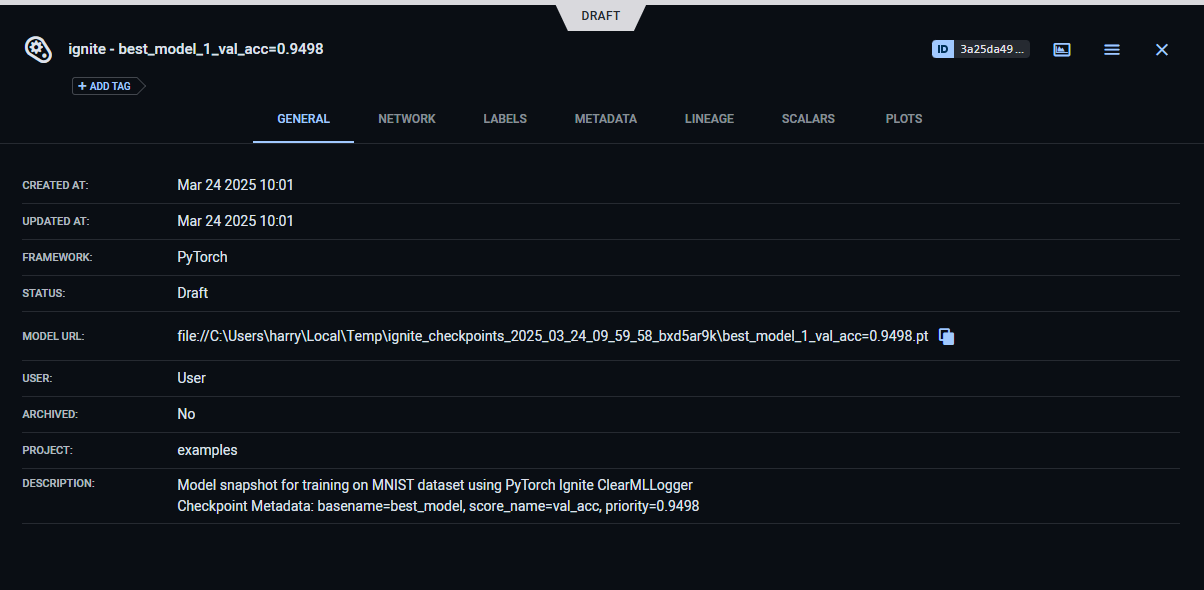Click the model icon beside the title
The height and width of the screenshot is (590, 1204).
[38, 49]
